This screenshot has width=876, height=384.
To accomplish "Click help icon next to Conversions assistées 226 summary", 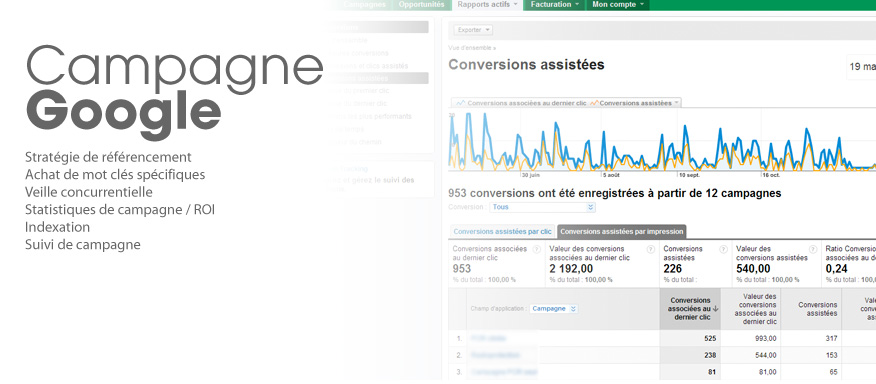I will [723, 249].
